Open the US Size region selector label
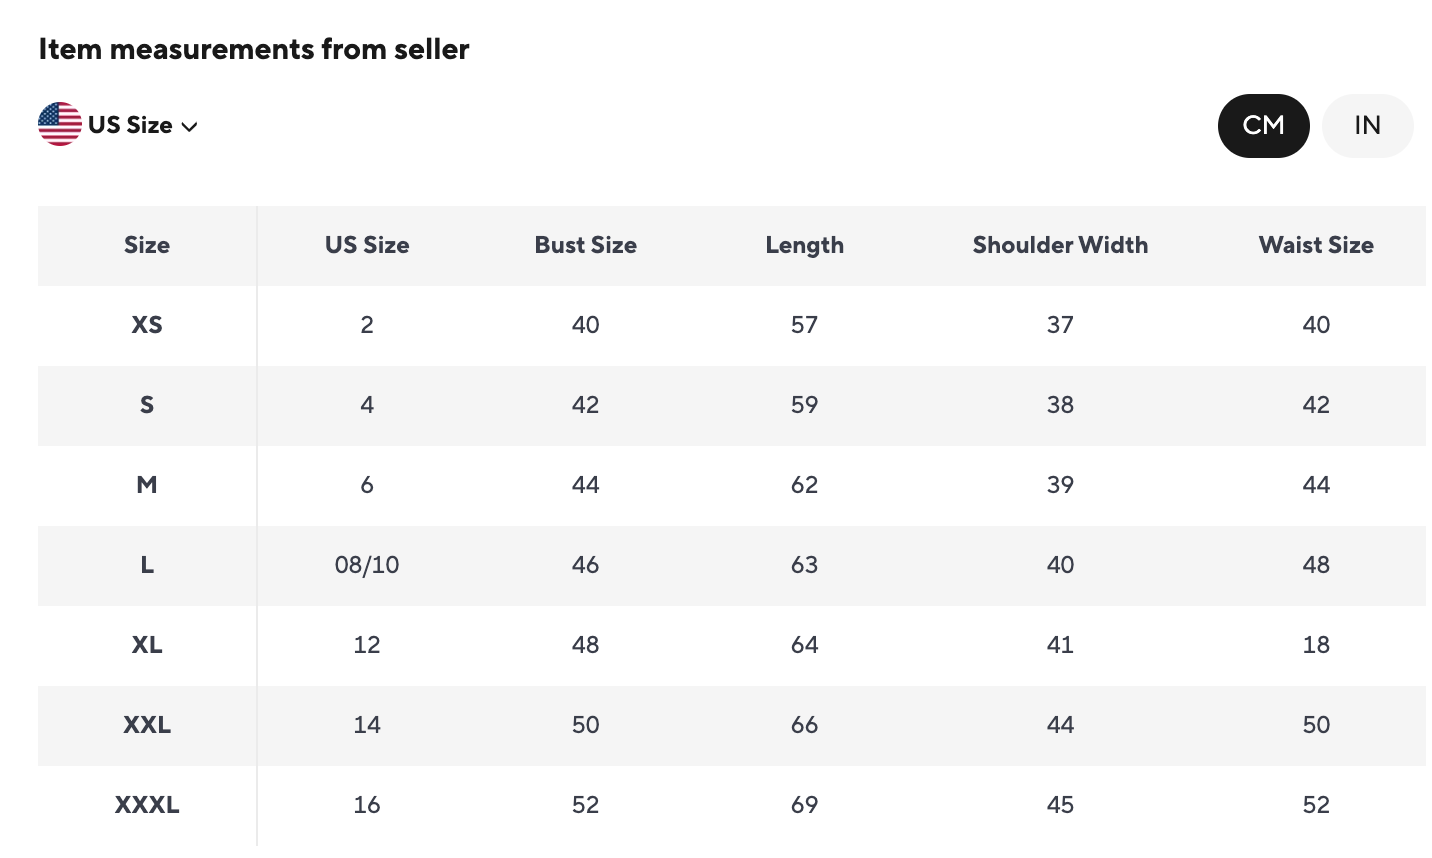The image size is (1432, 858). [130, 125]
